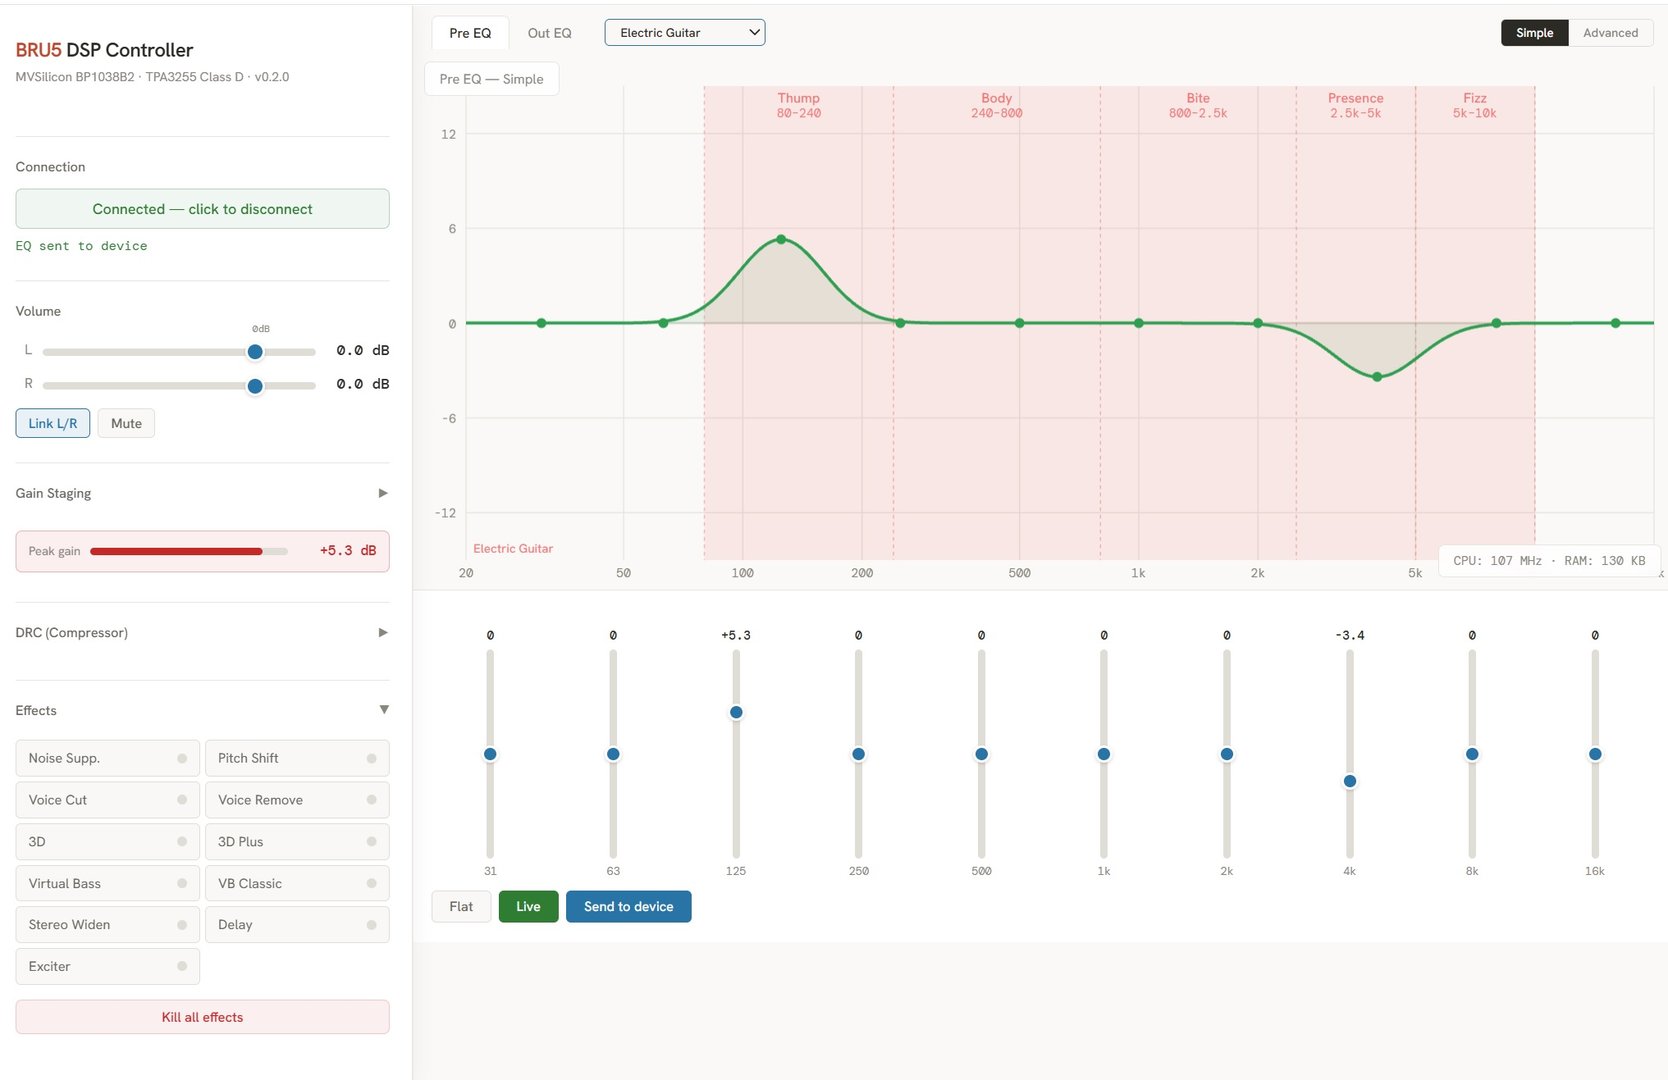The image size is (1668, 1080).
Task: Expand the DRC (Compressor) section arrow
Action: pyautogui.click(x=382, y=633)
